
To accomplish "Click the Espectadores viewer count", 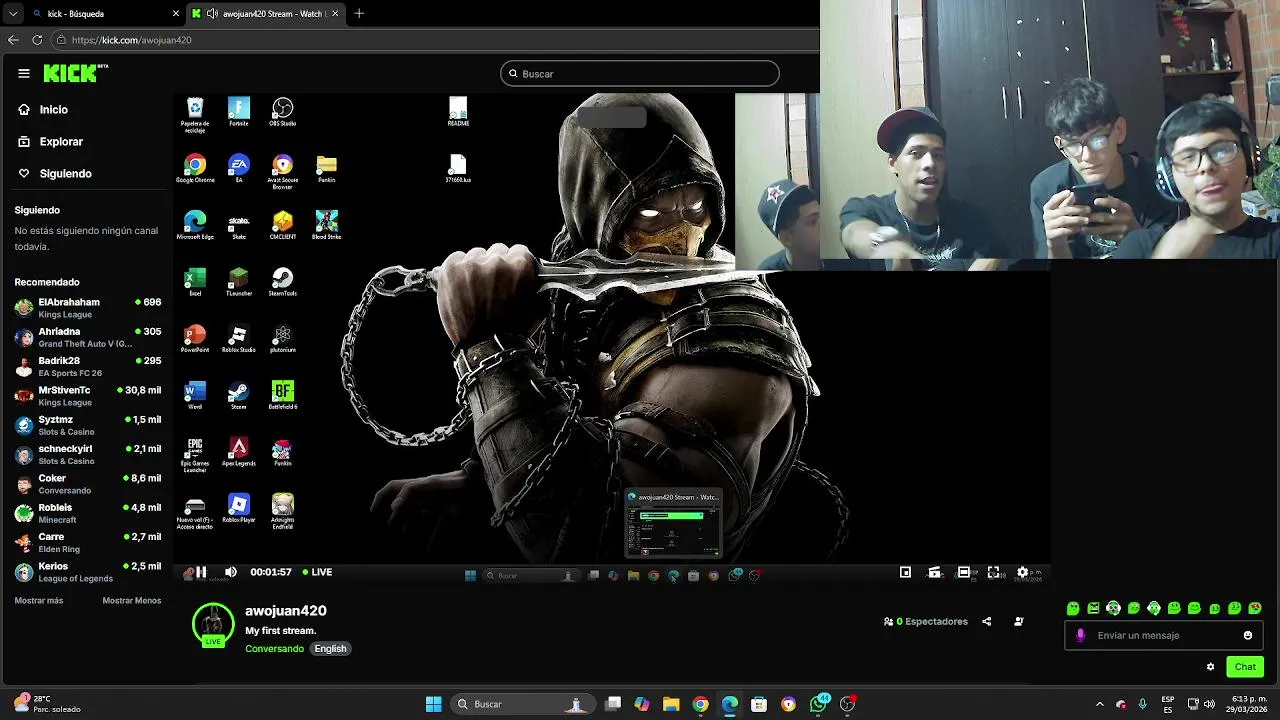I will click(926, 622).
